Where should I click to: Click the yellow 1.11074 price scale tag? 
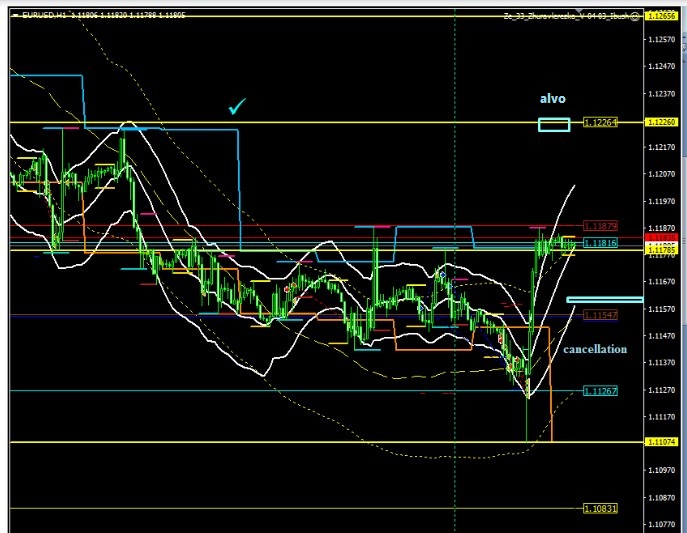tap(661, 442)
